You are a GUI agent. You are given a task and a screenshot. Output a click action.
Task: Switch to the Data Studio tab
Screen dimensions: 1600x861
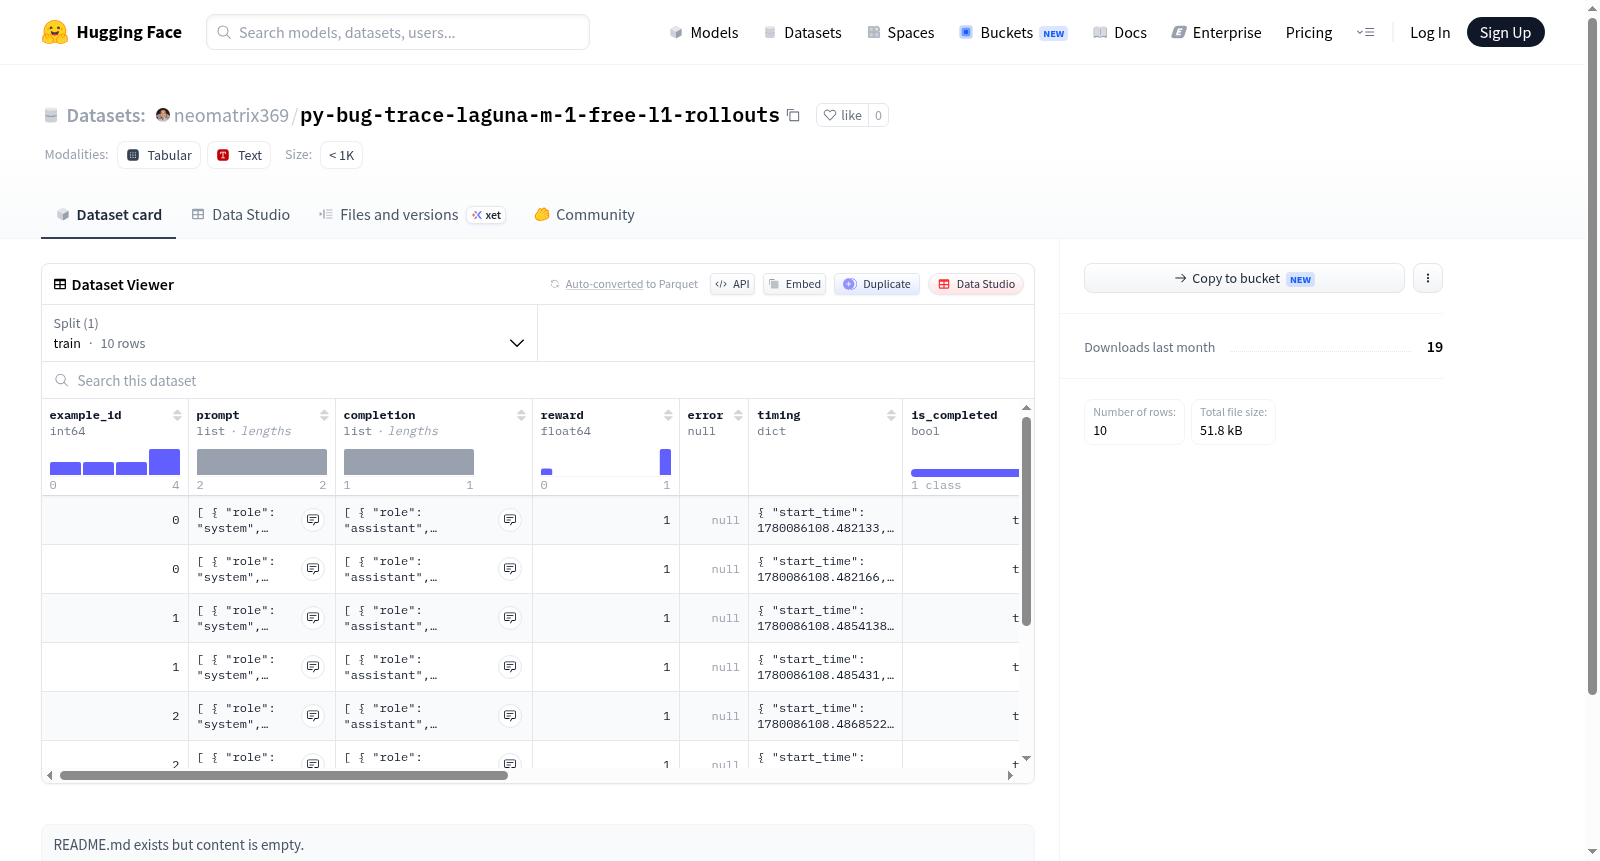tap(241, 214)
